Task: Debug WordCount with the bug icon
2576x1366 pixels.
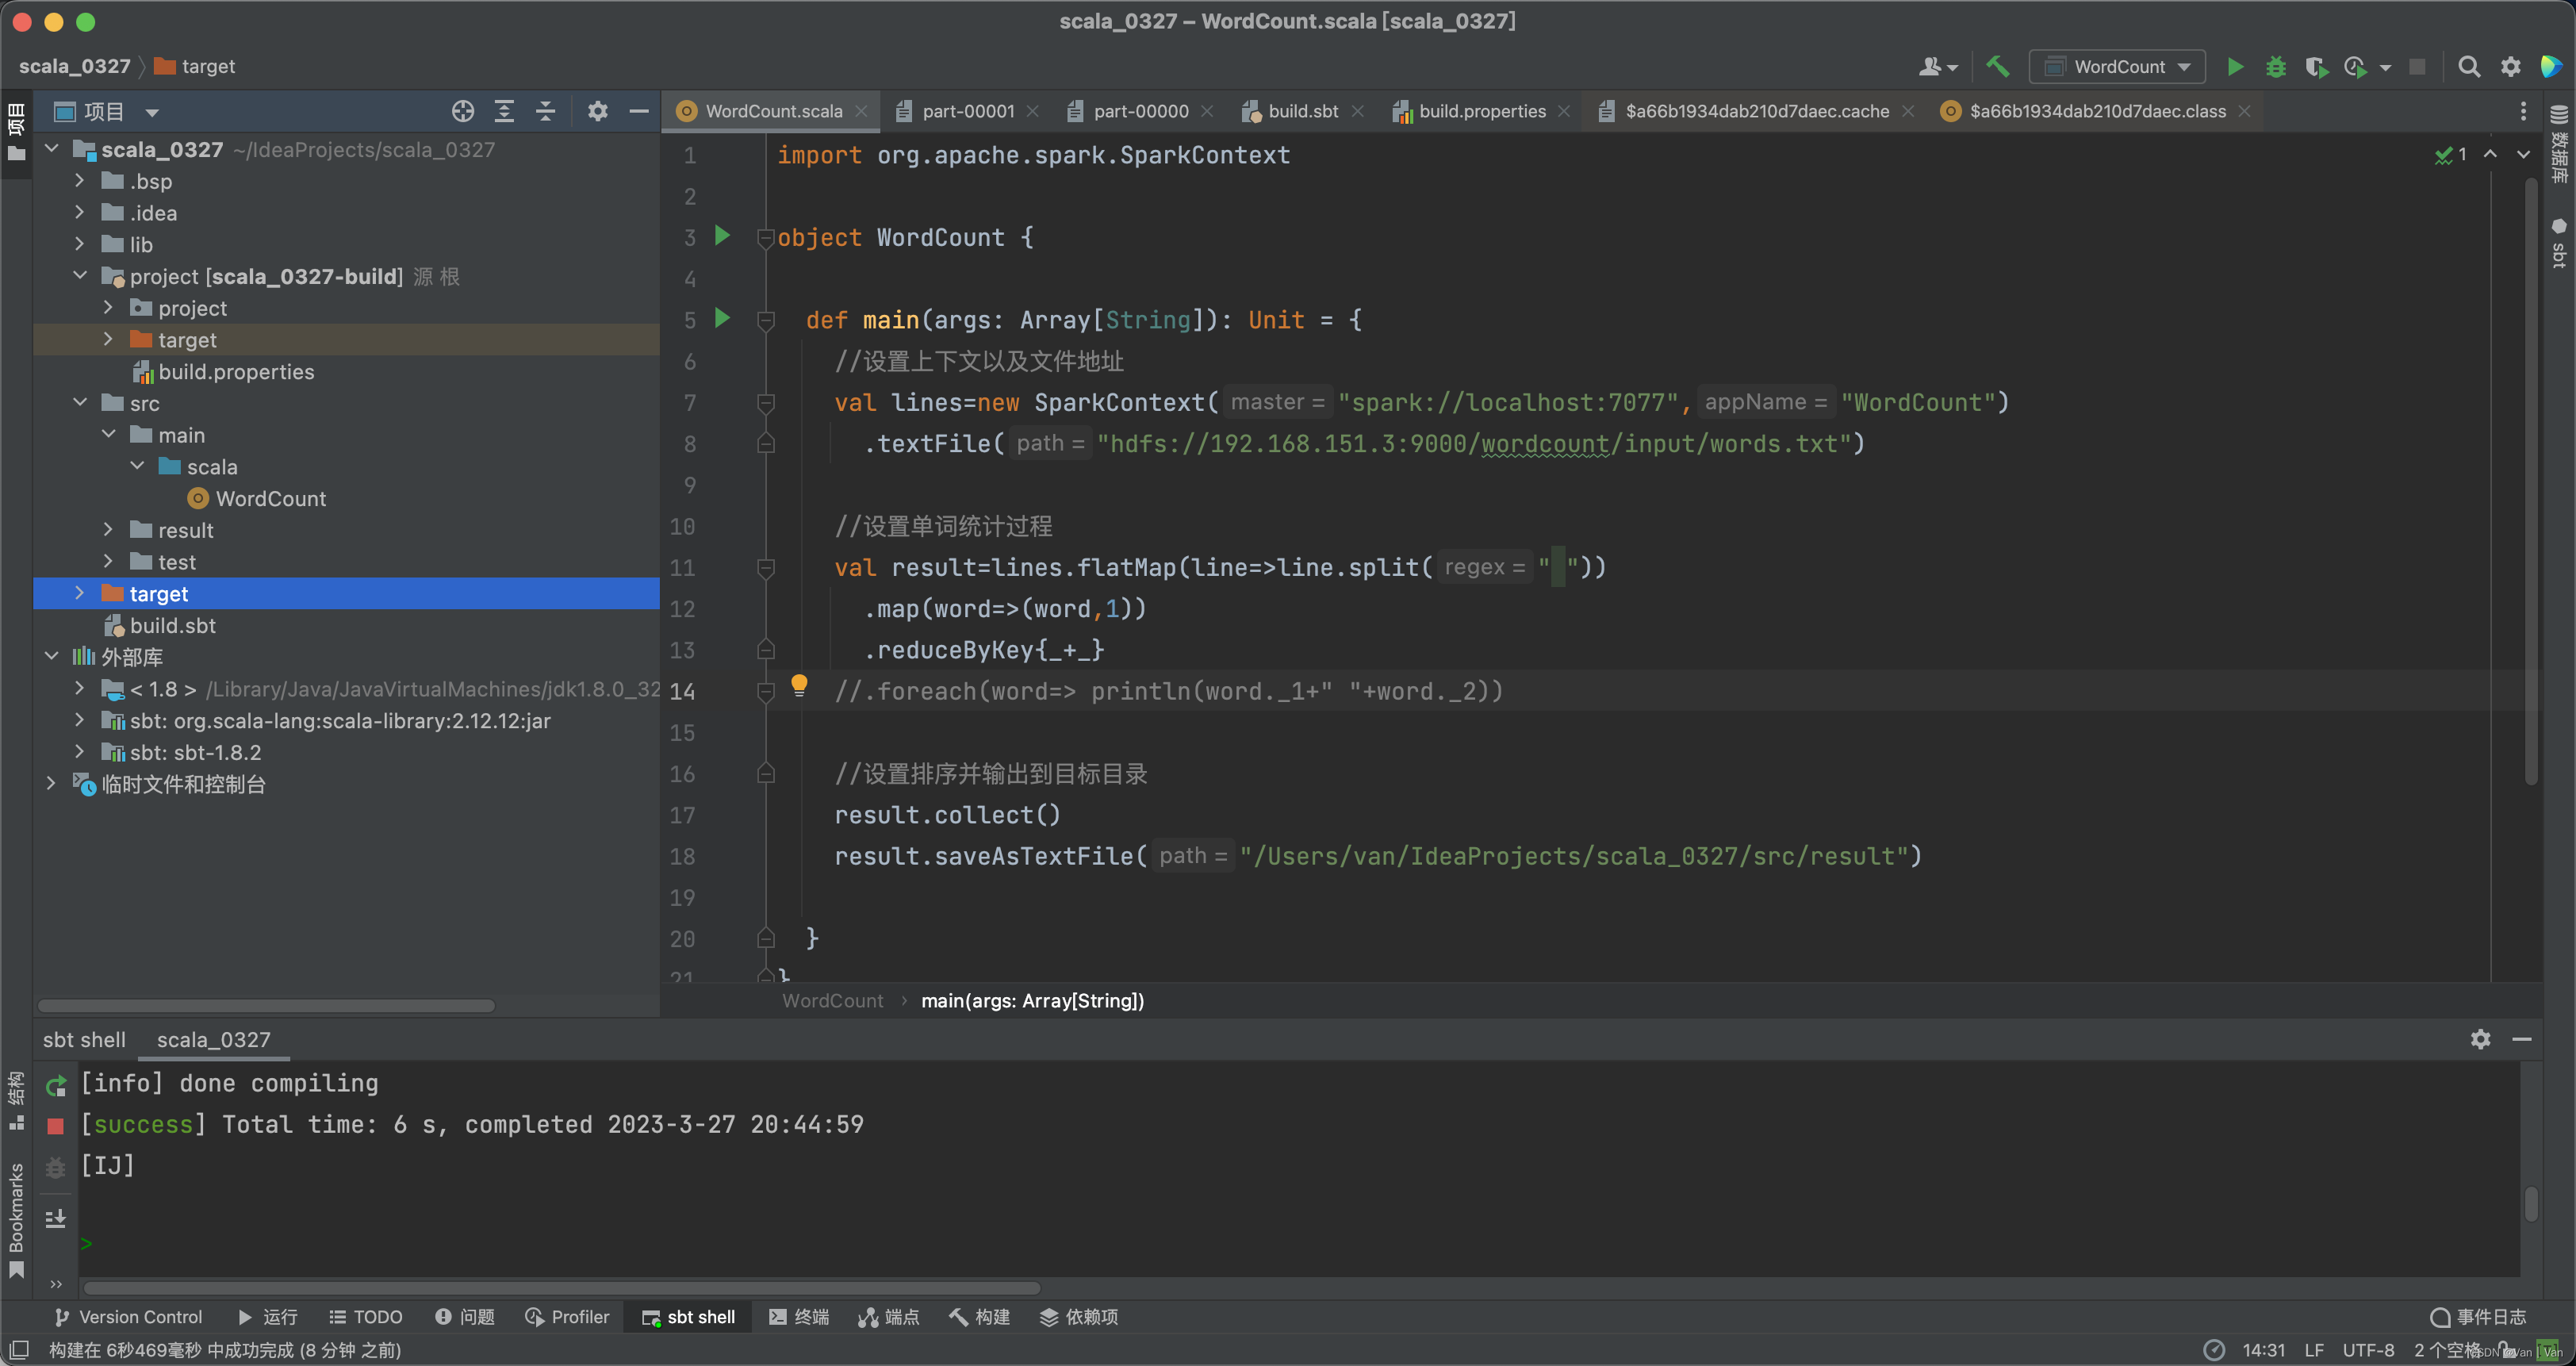Action: click(x=2276, y=67)
